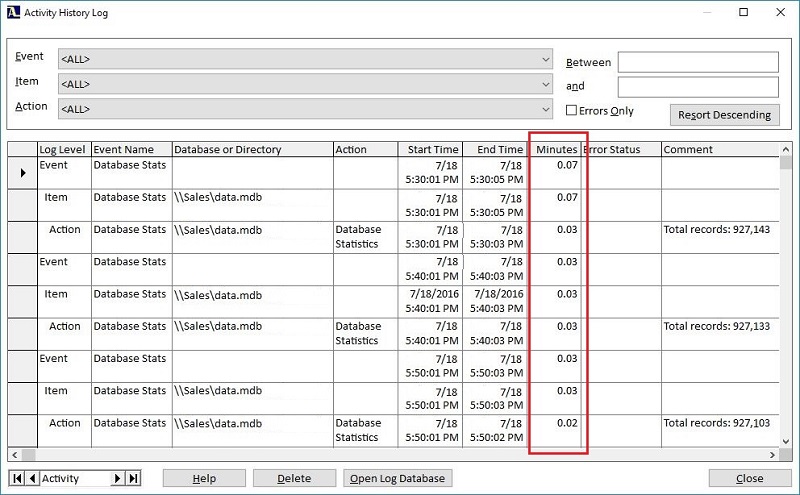The width and height of the screenshot is (800, 495).
Task: Expand the Item filter dropdown
Action: (545, 85)
